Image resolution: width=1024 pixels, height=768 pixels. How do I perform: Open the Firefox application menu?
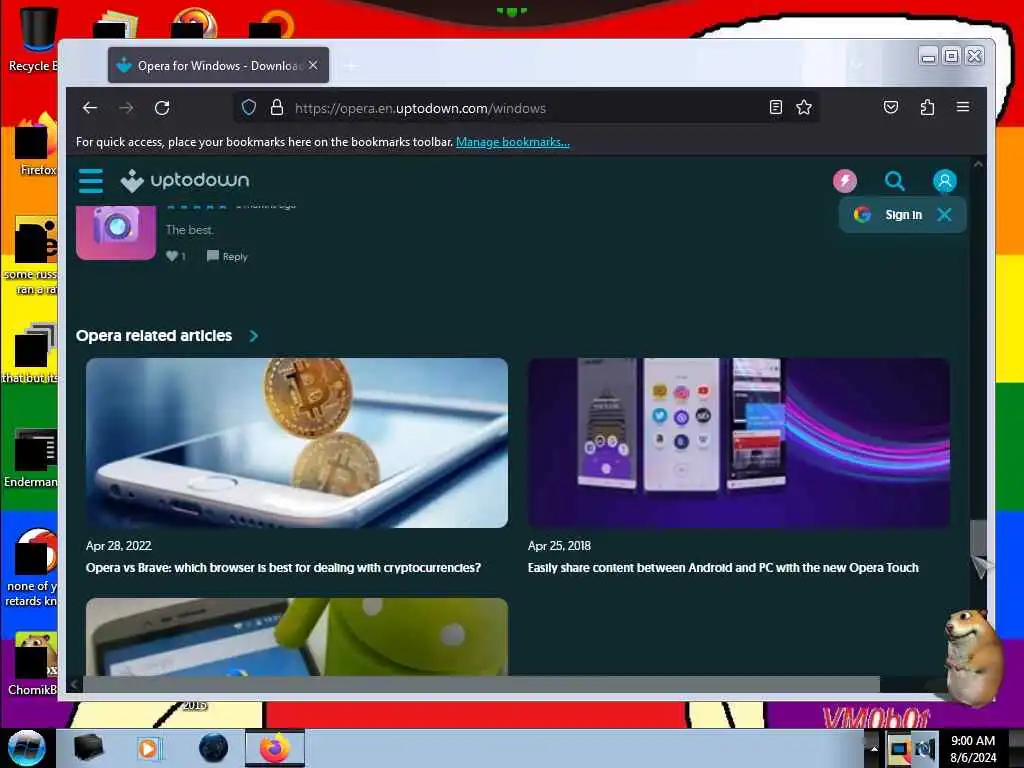click(963, 107)
